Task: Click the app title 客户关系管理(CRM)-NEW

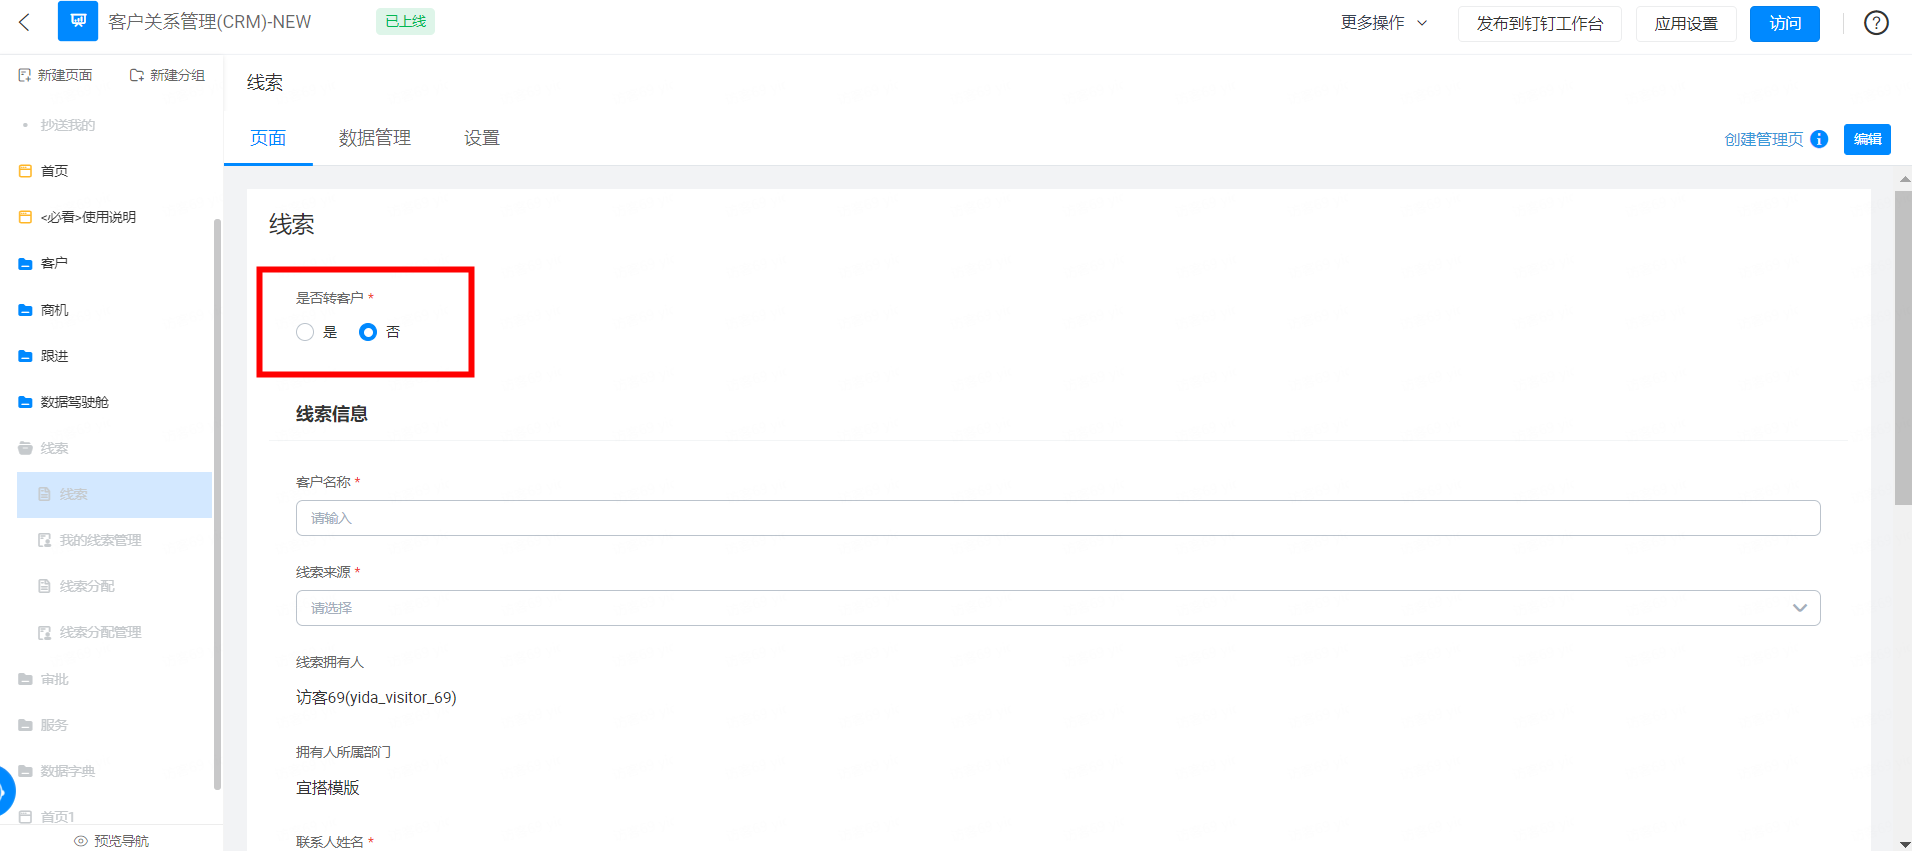Action: pos(209,22)
